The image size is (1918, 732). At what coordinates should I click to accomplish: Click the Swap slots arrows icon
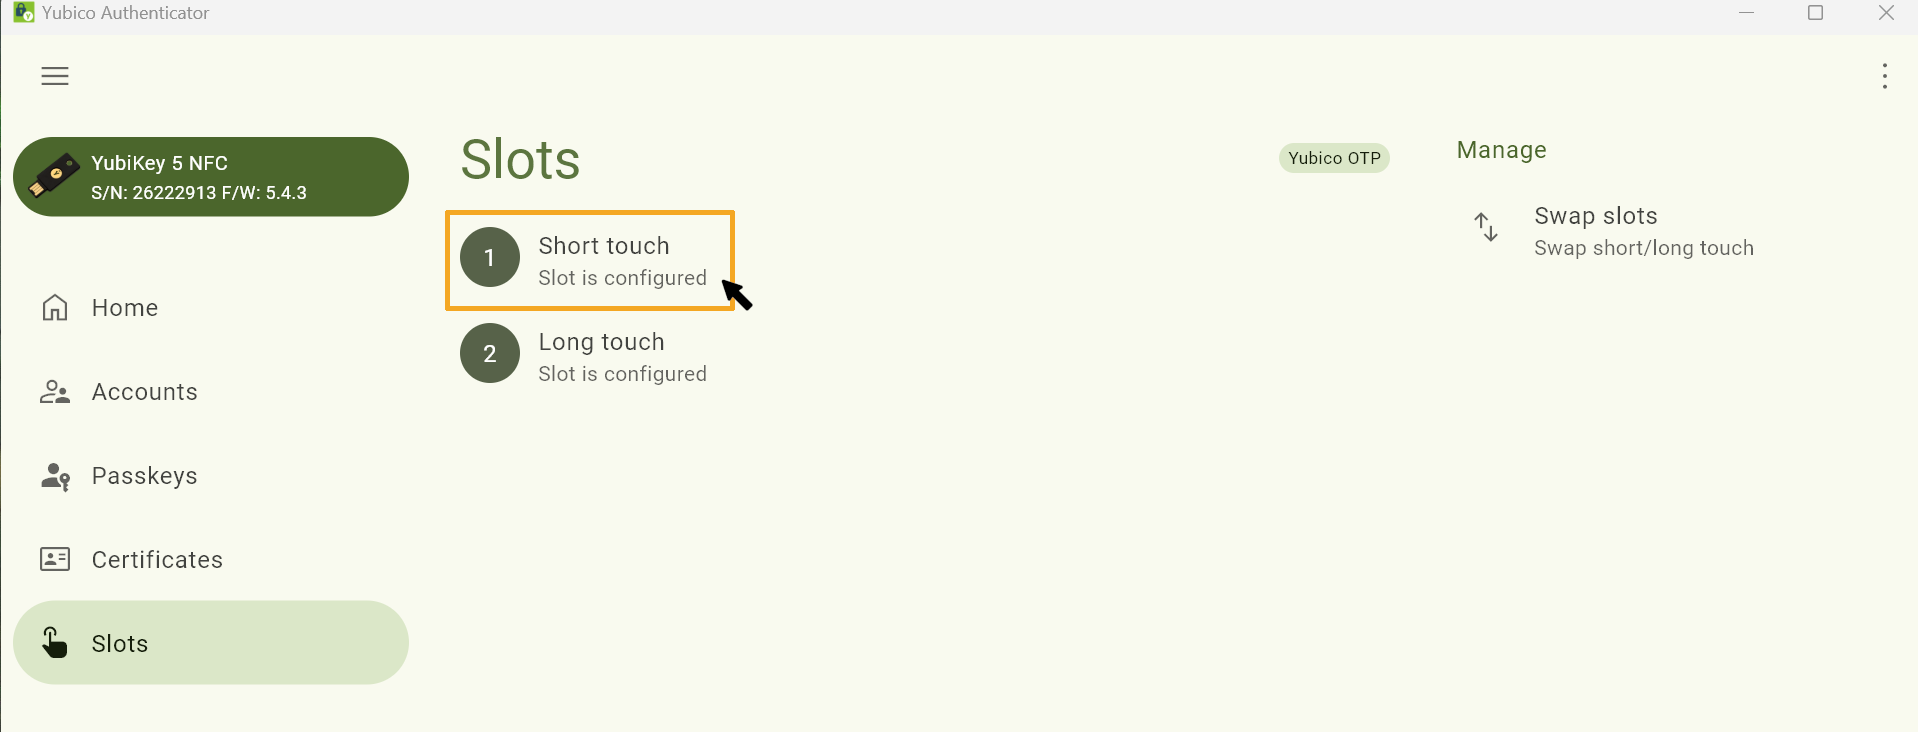coord(1486,227)
